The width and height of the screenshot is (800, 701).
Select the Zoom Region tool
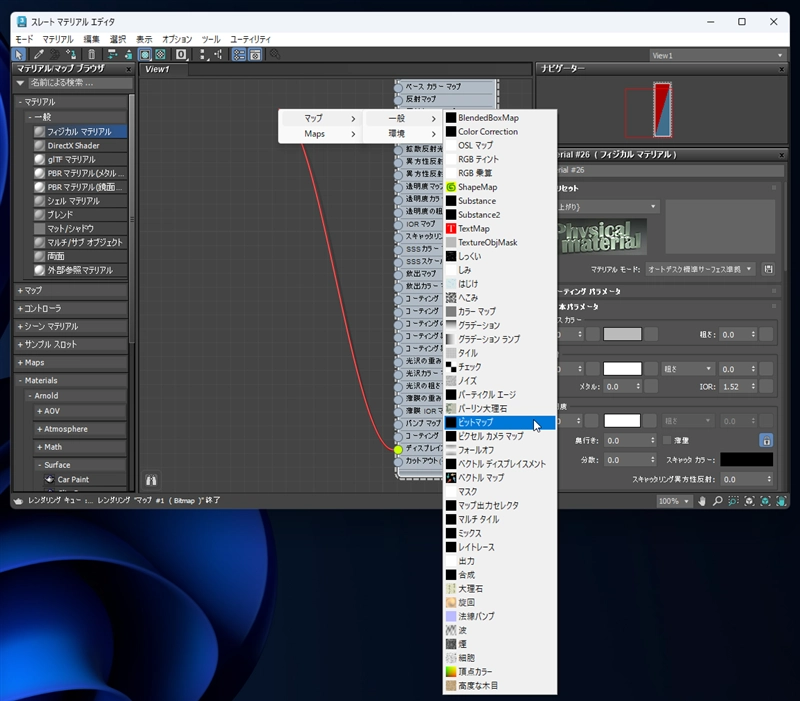click(733, 501)
